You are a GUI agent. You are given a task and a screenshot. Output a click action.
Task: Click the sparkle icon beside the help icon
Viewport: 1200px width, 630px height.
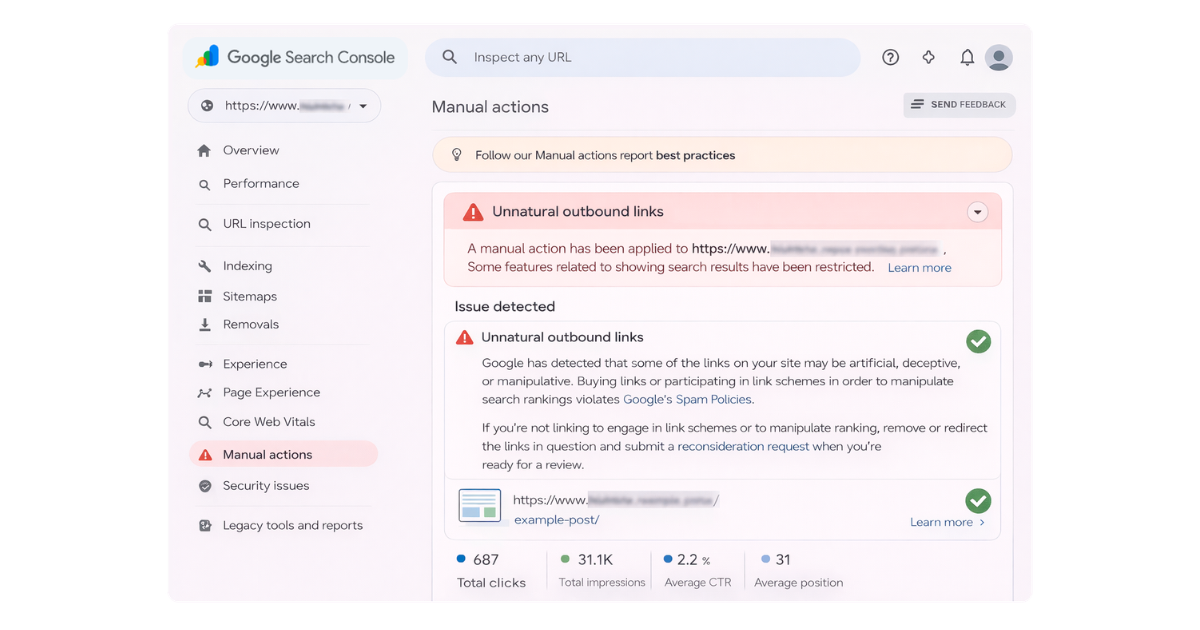point(929,57)
